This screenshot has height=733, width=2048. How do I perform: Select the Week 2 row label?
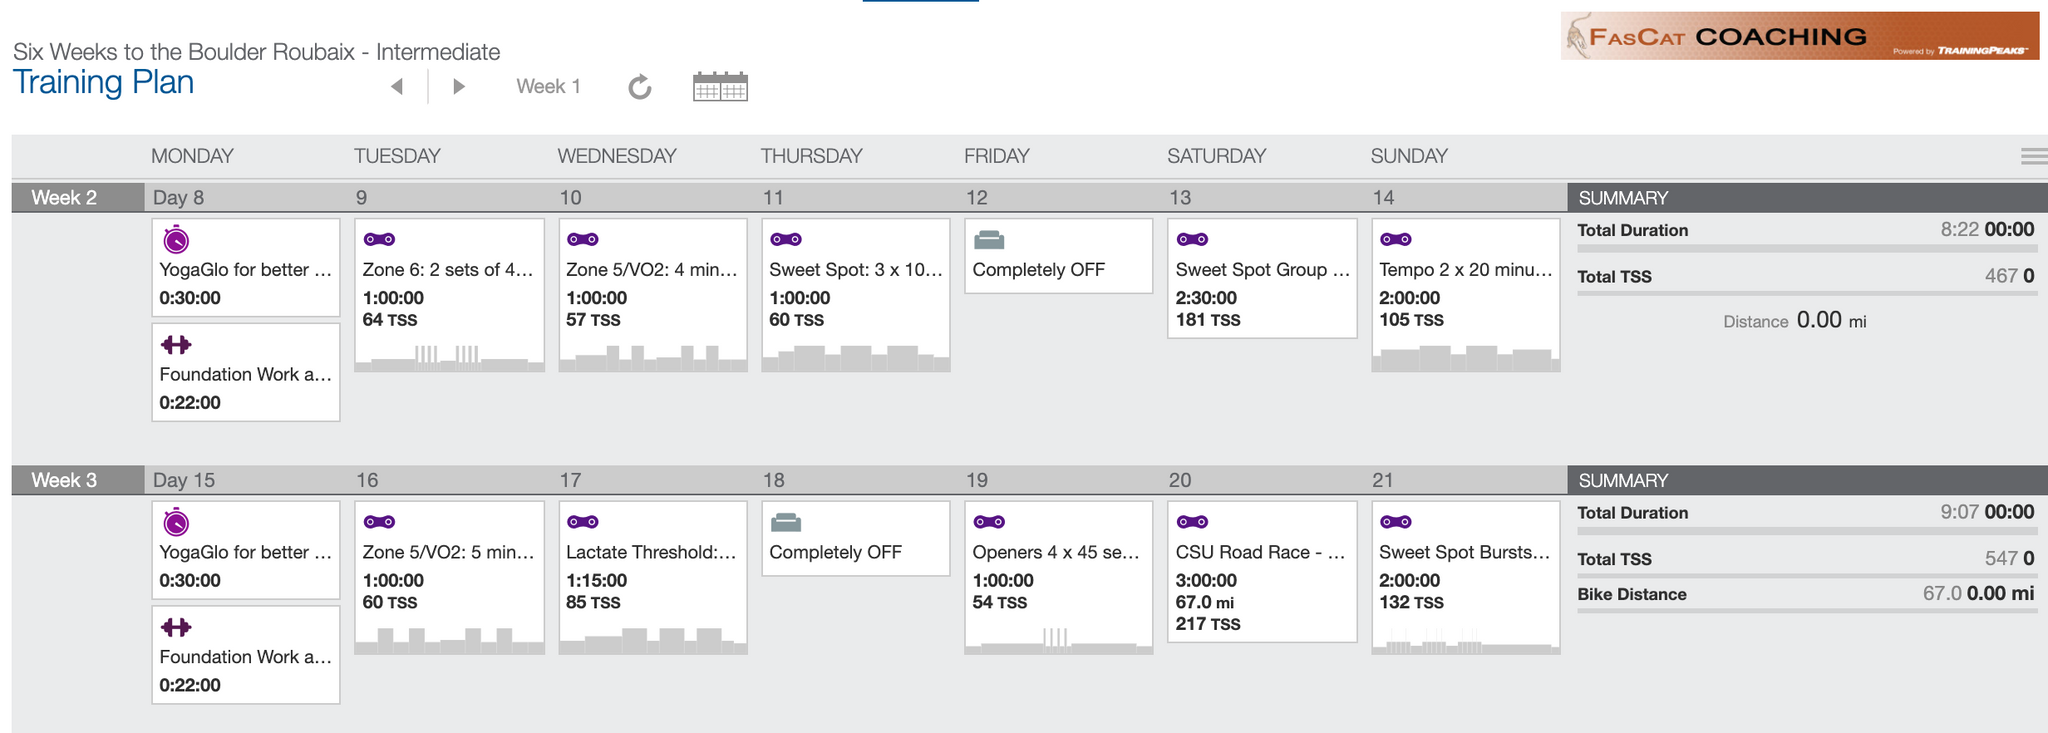(64, 198)
